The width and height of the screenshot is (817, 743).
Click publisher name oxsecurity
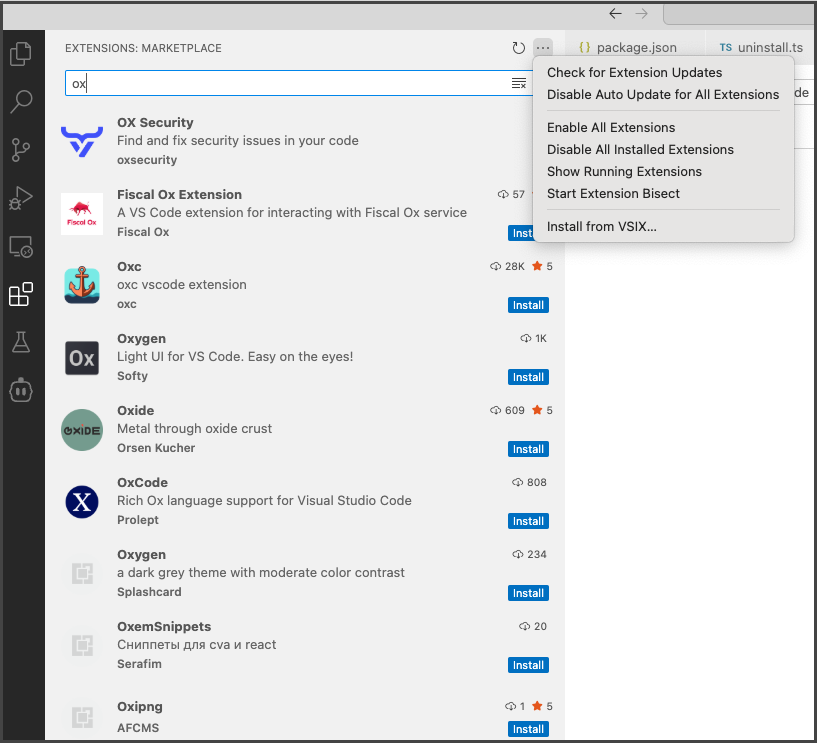click(147, 160)
